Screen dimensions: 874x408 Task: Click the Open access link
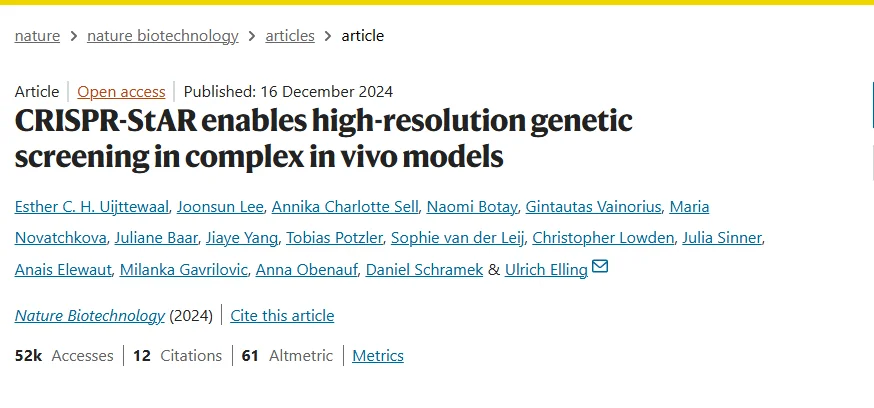pyautogui.click(x=120, y=91)
